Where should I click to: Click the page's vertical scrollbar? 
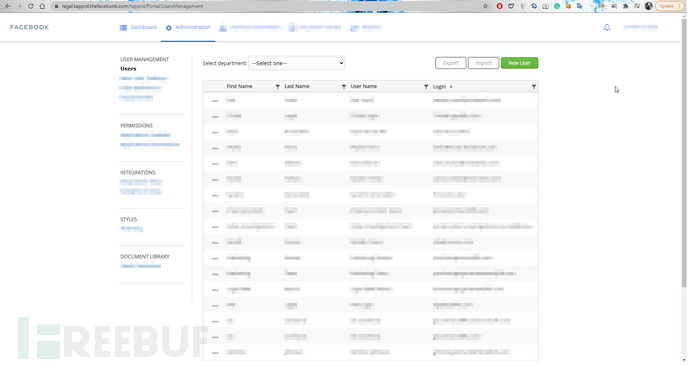tap(684, 150)
